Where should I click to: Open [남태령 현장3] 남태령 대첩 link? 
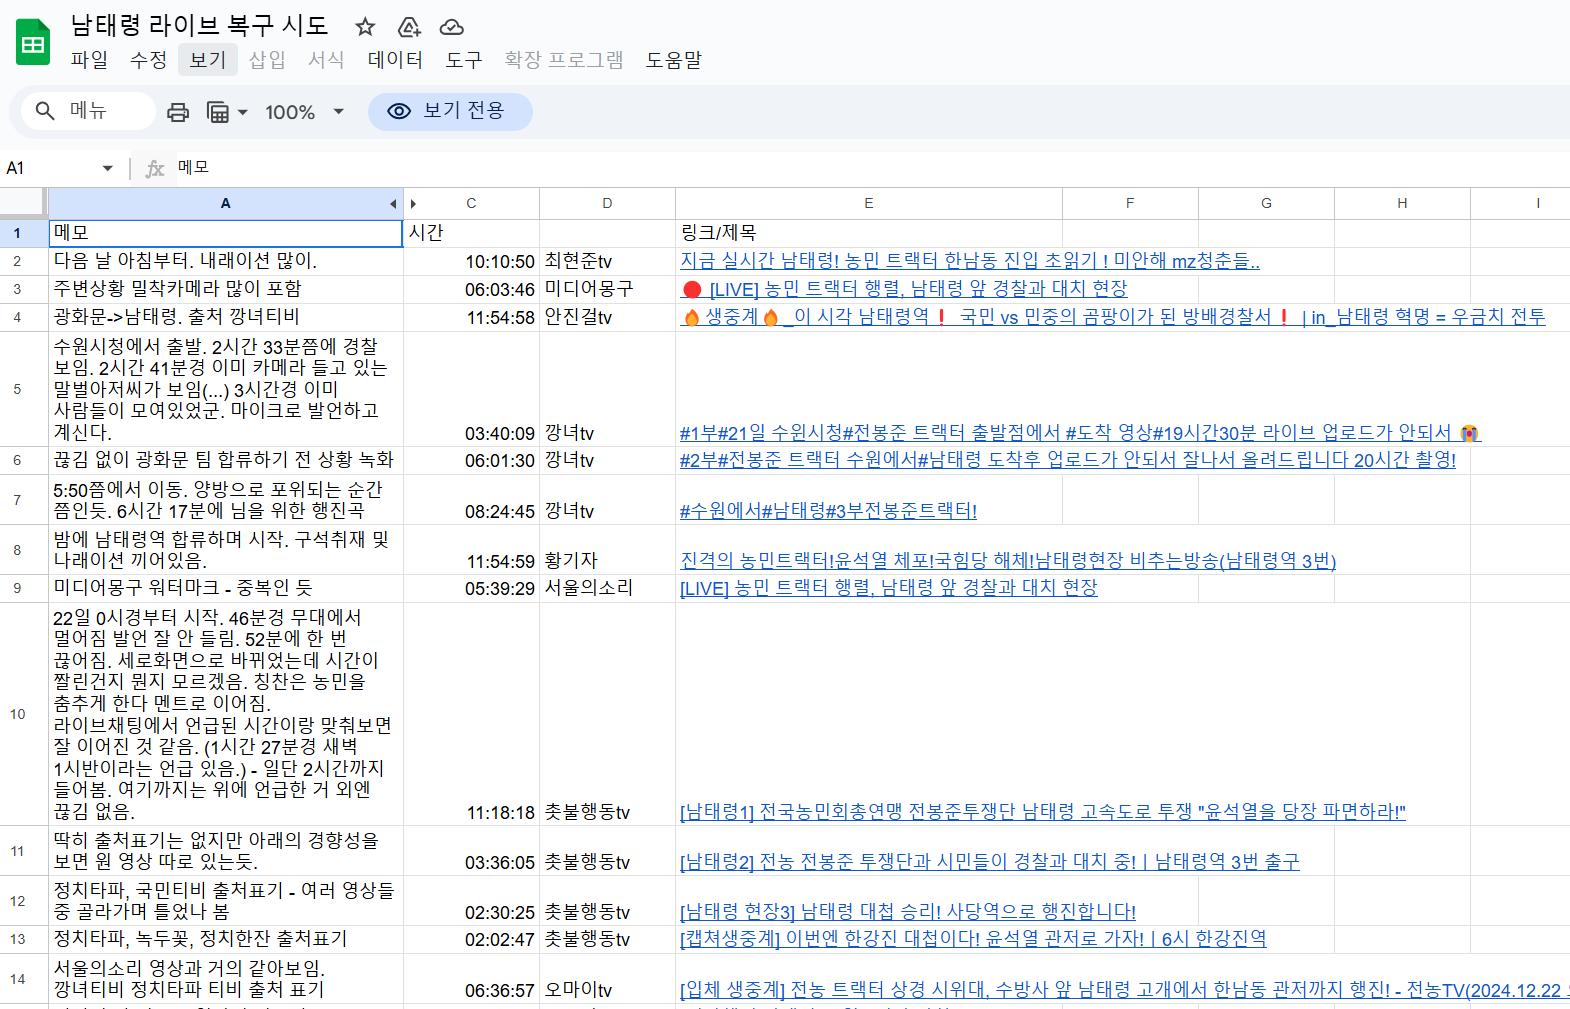coord(907,912)
